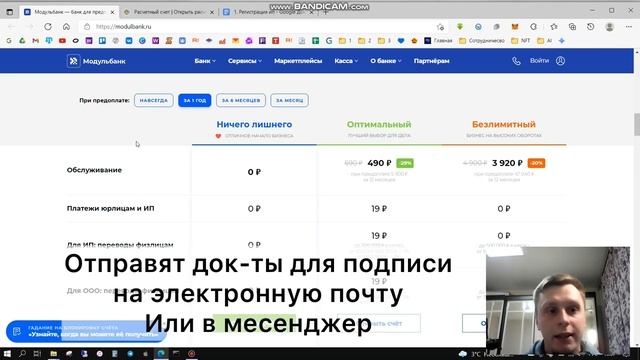Image resolution: width=640 pixels, height=360 pixels.
Task: Open the phone contact icon in the header
Action: [516, 61]
